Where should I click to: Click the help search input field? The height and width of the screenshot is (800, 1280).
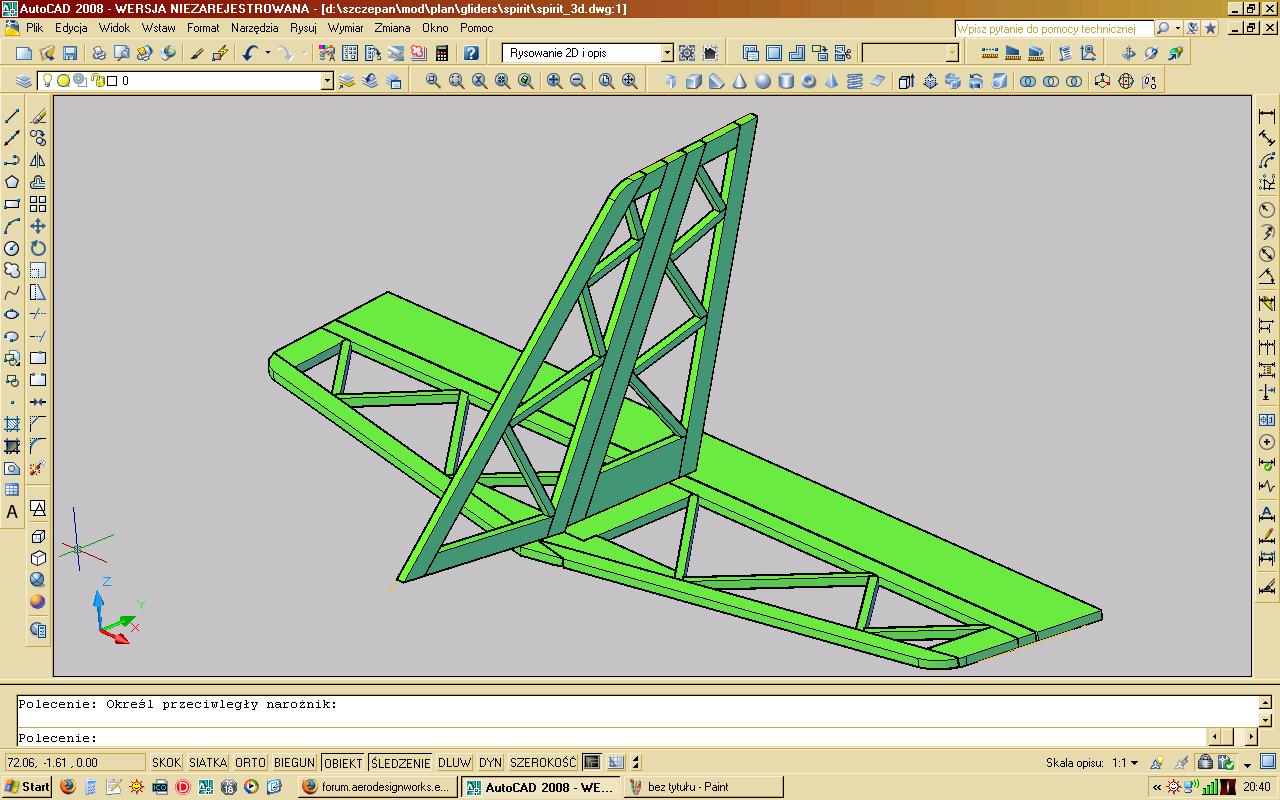coord(1053,29)
